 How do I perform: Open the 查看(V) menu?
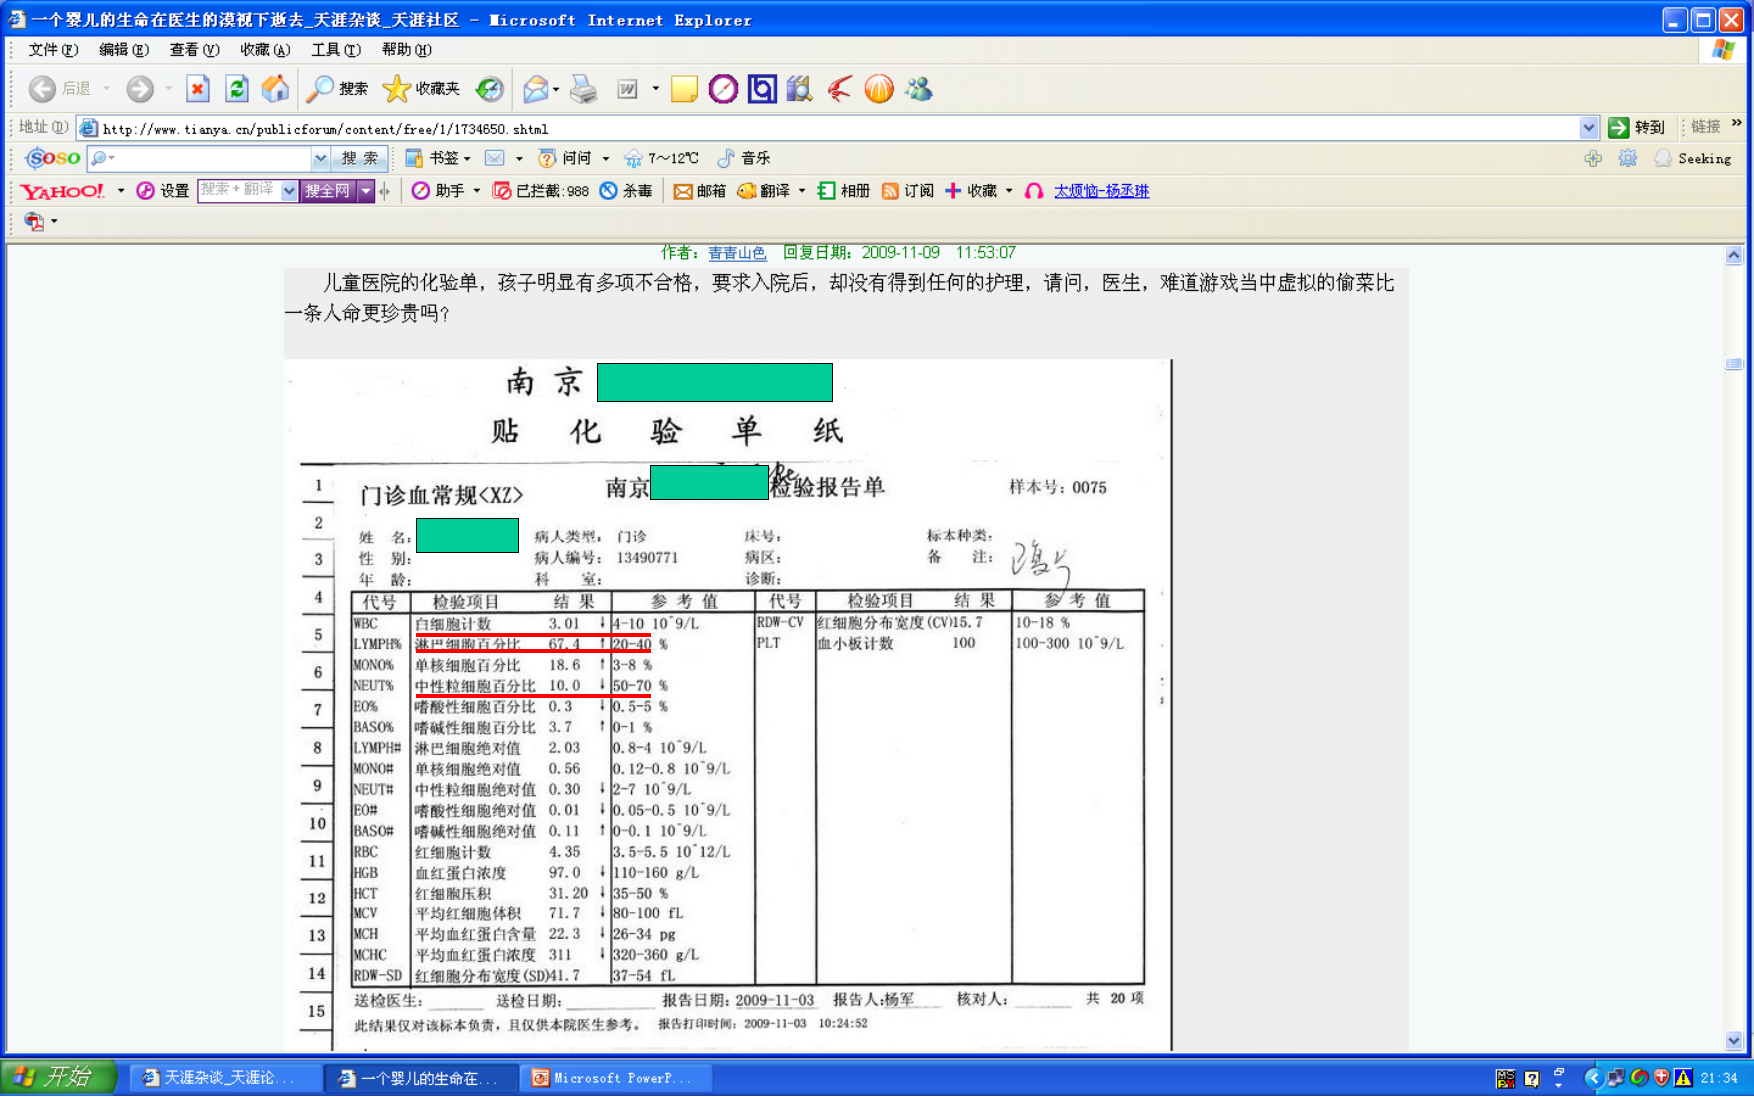(x=194, y=50)
